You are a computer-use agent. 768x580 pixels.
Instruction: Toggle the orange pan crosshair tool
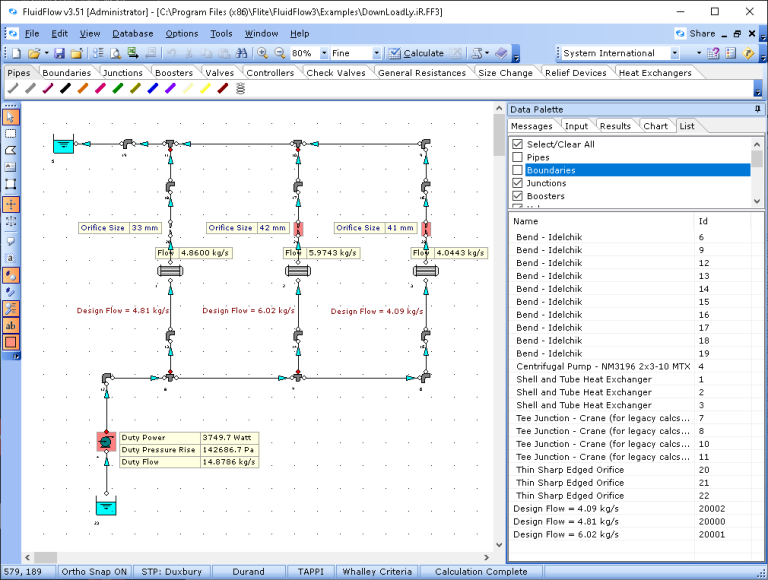(10, 204)
